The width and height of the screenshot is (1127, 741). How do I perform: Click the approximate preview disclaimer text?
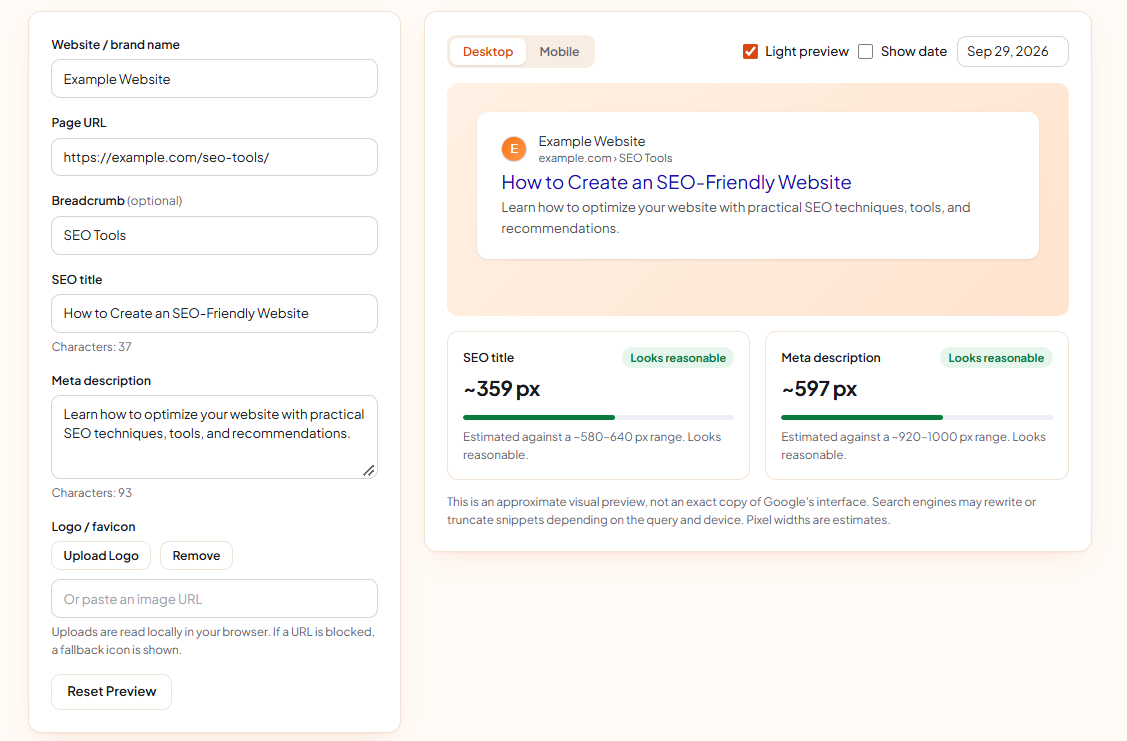(x=741, y=511)
